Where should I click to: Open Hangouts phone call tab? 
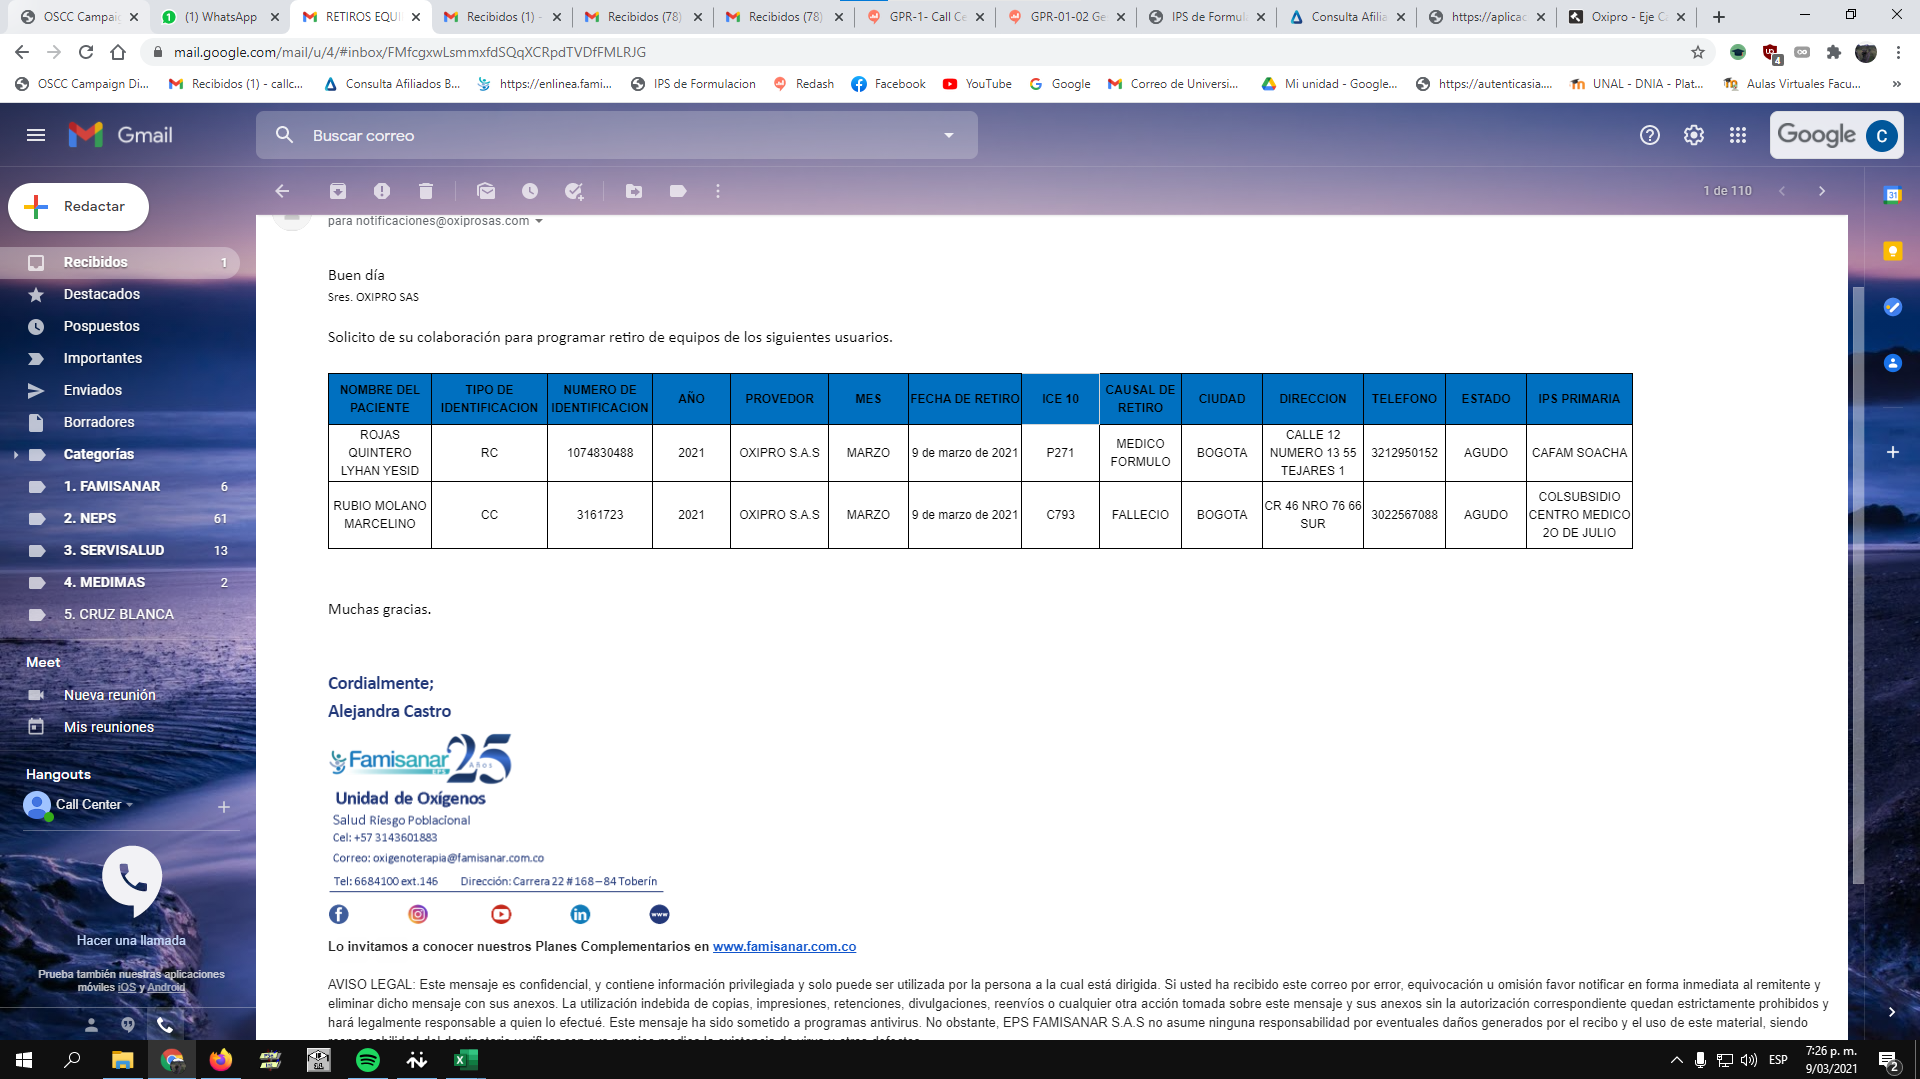(x=165, y=1024)
